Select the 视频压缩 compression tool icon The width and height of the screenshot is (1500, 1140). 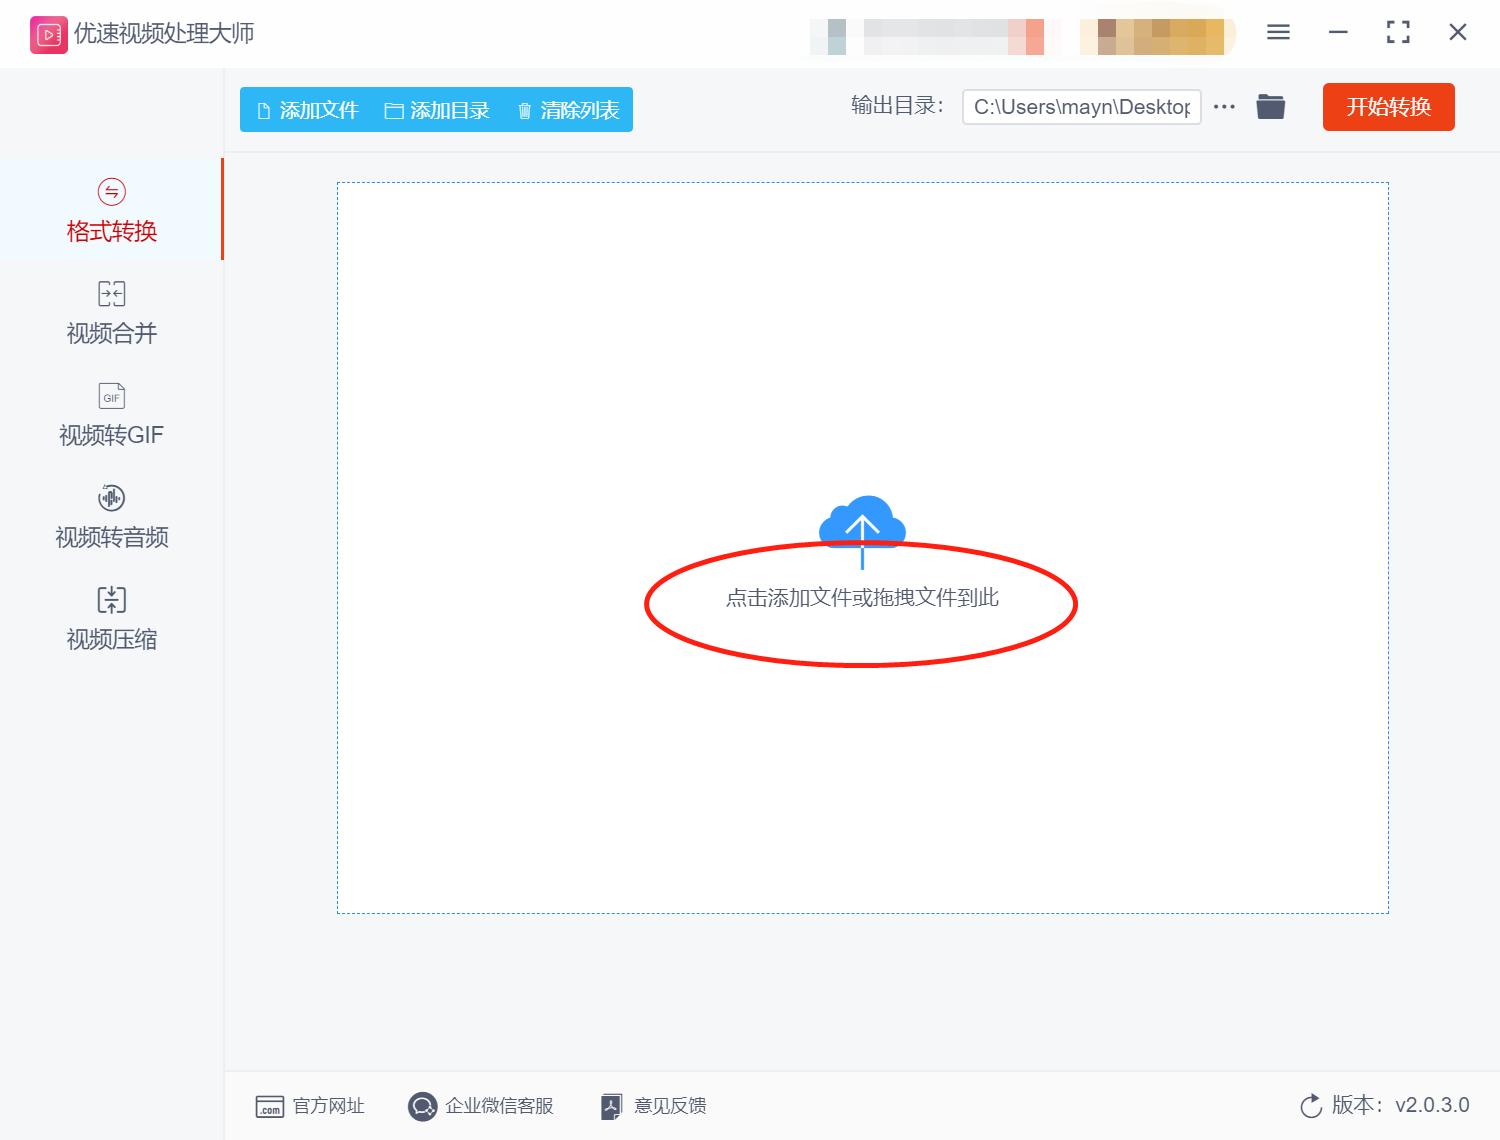pyautogui.click(x=111, y=599)
